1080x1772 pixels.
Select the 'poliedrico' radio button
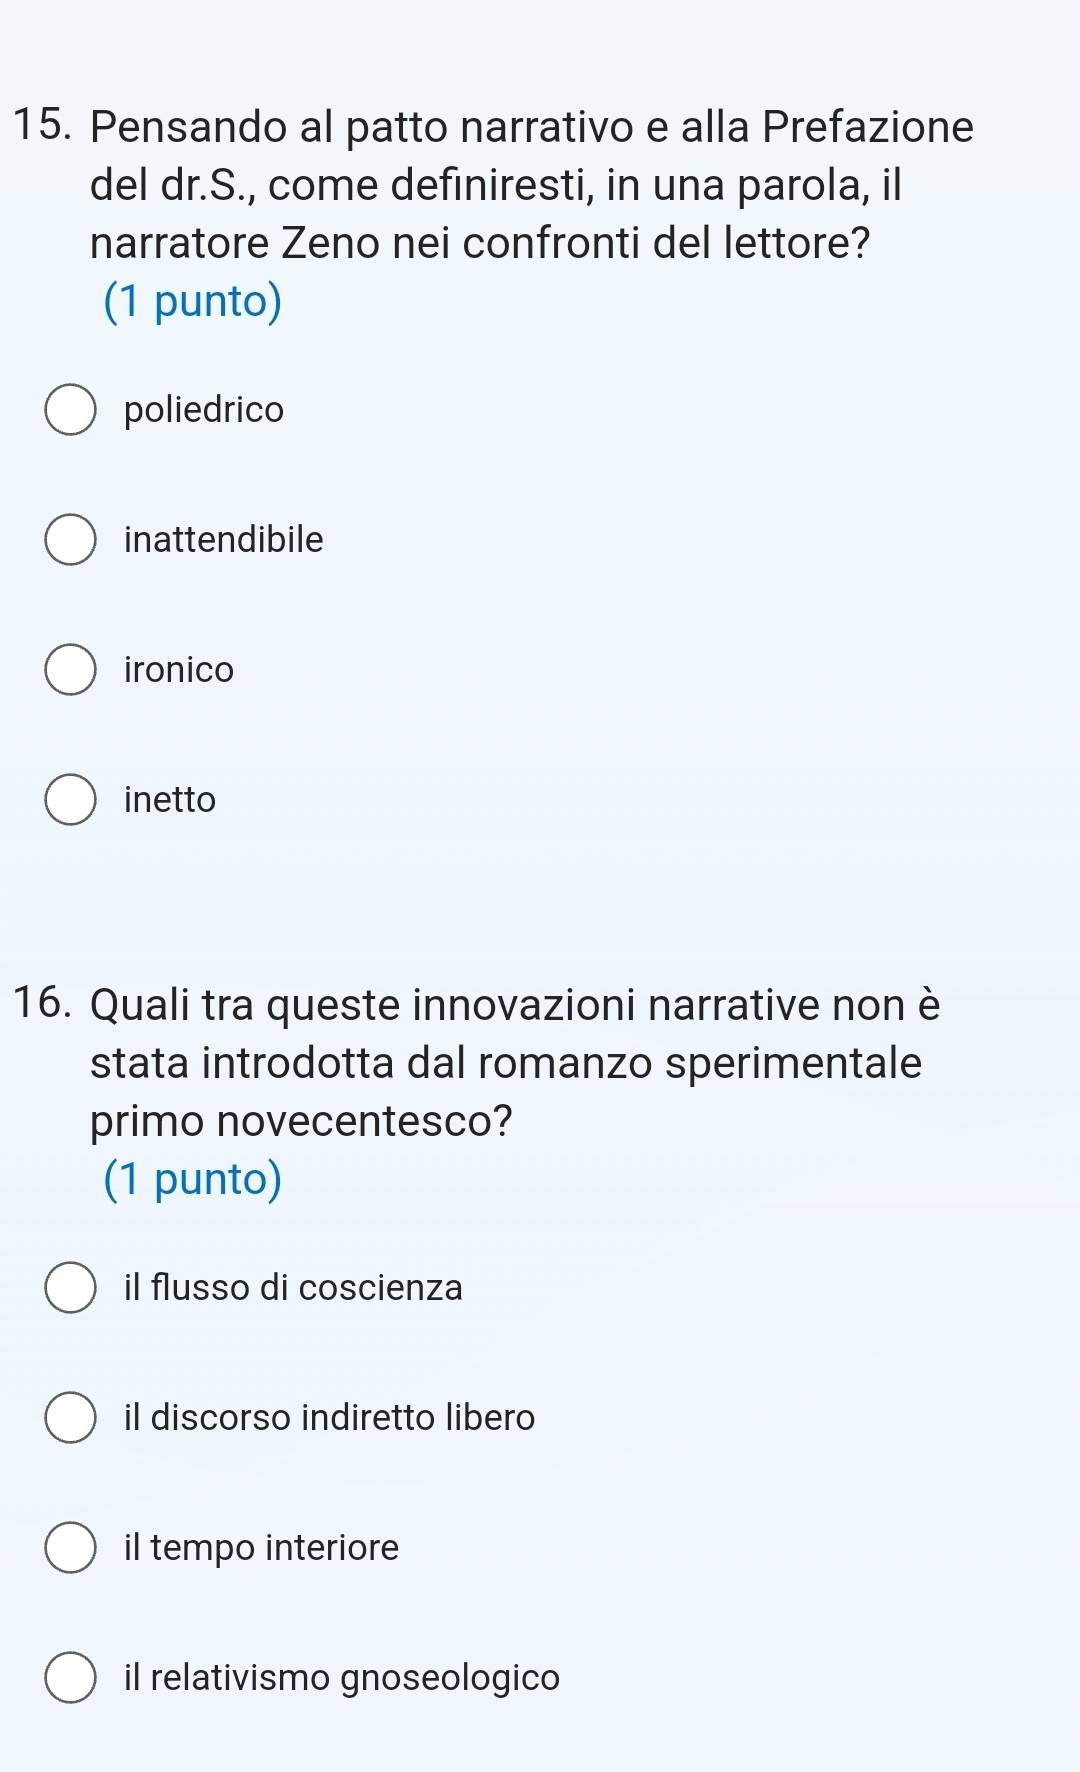click(x=70, y=410)
